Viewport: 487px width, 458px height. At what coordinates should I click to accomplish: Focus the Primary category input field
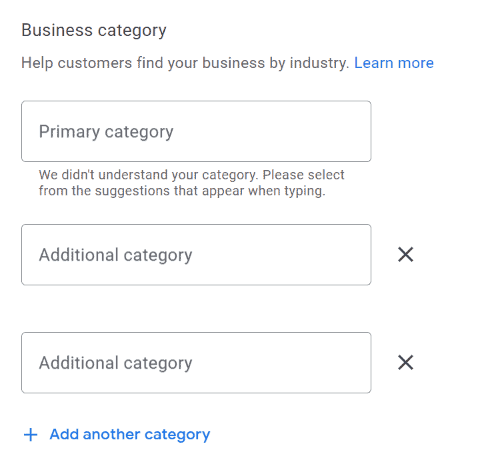196,131
